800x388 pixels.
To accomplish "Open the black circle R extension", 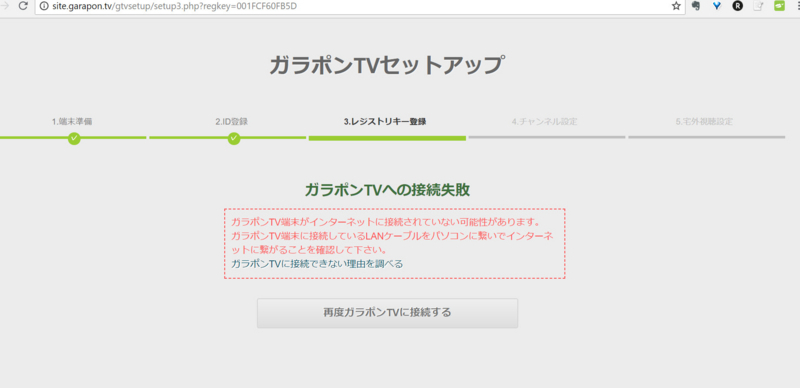I will [738, 6].
